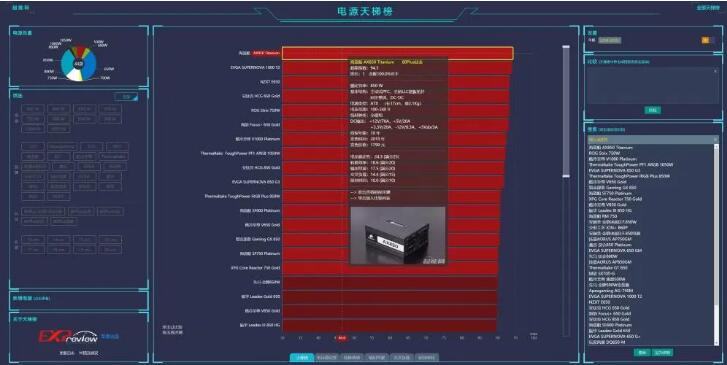
Task: Select the EVGA SUPERNOVA 1000 T2 bar
Action: pos(397,68)
